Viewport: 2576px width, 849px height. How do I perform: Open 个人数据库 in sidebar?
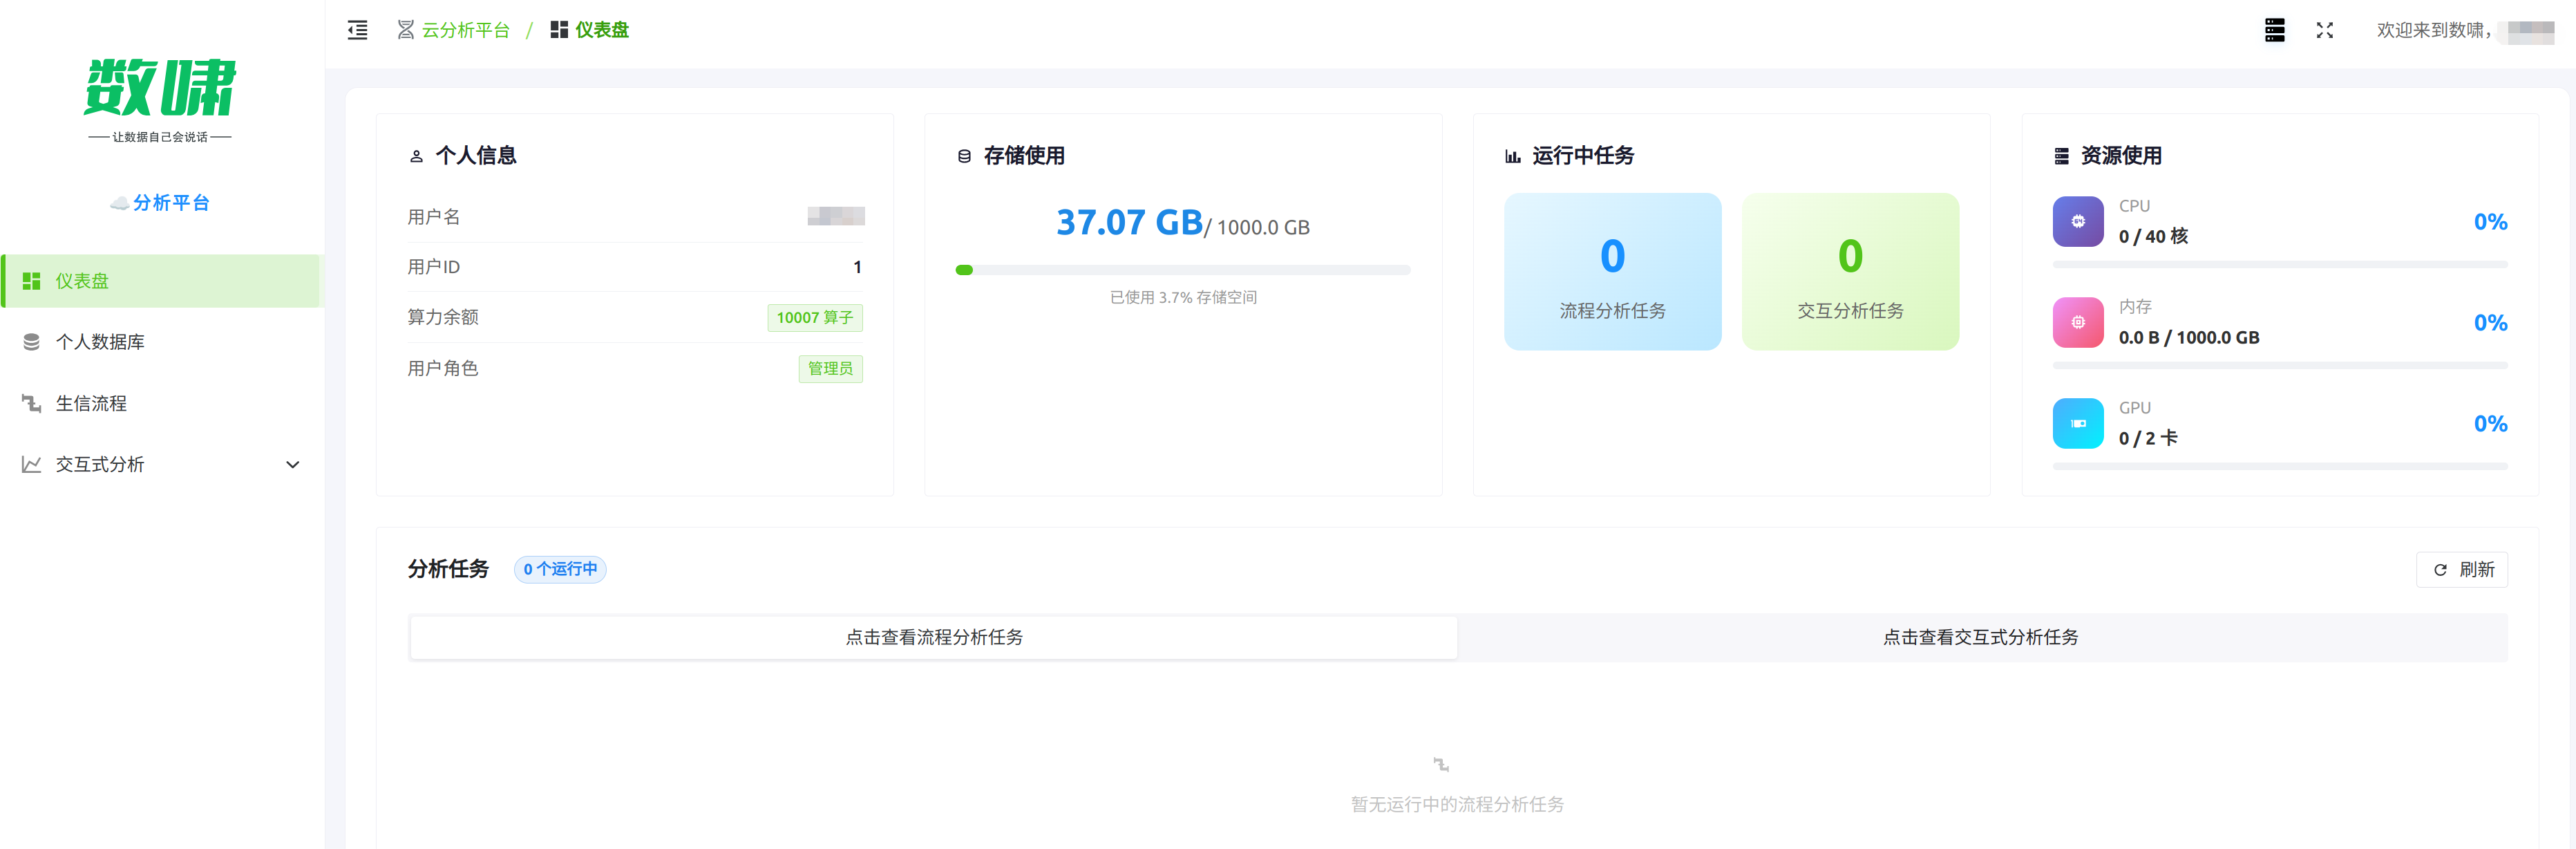(x=100, y=342)
